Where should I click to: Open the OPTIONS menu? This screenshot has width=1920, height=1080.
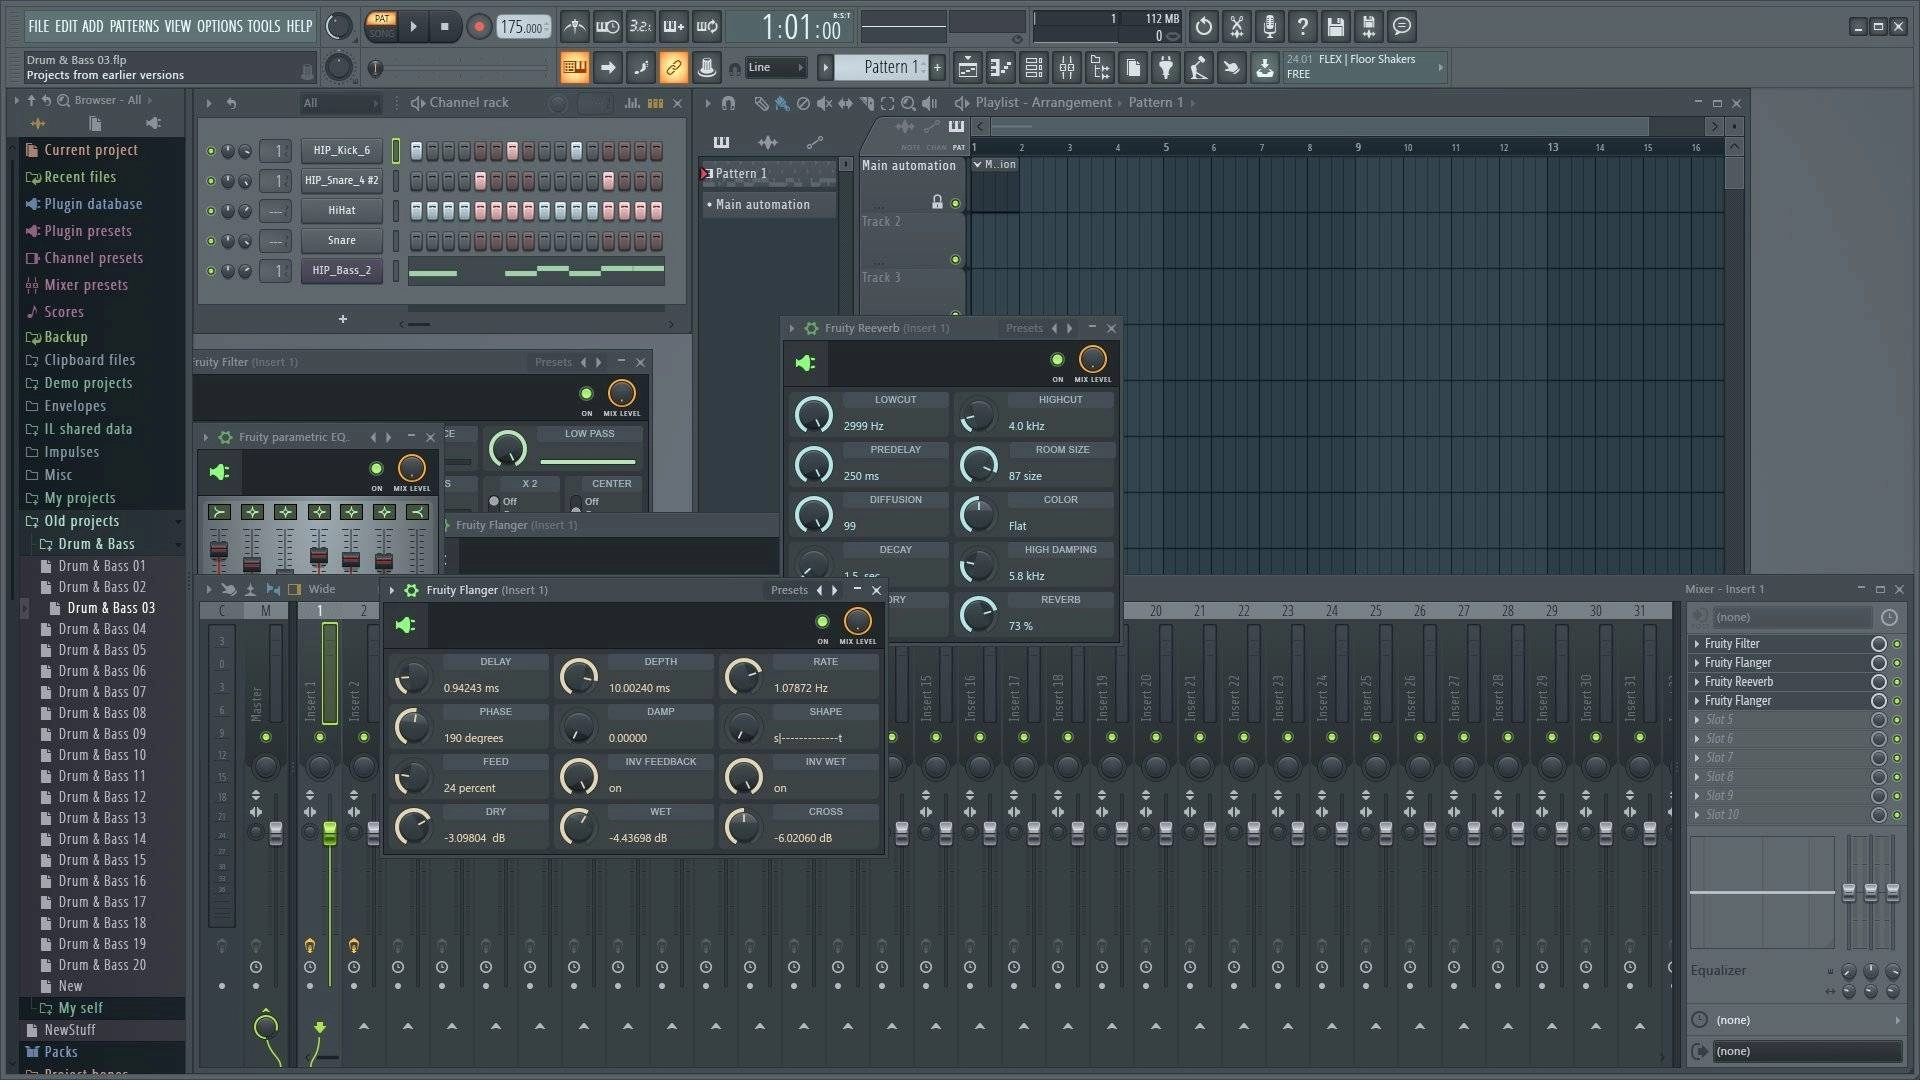219,26
